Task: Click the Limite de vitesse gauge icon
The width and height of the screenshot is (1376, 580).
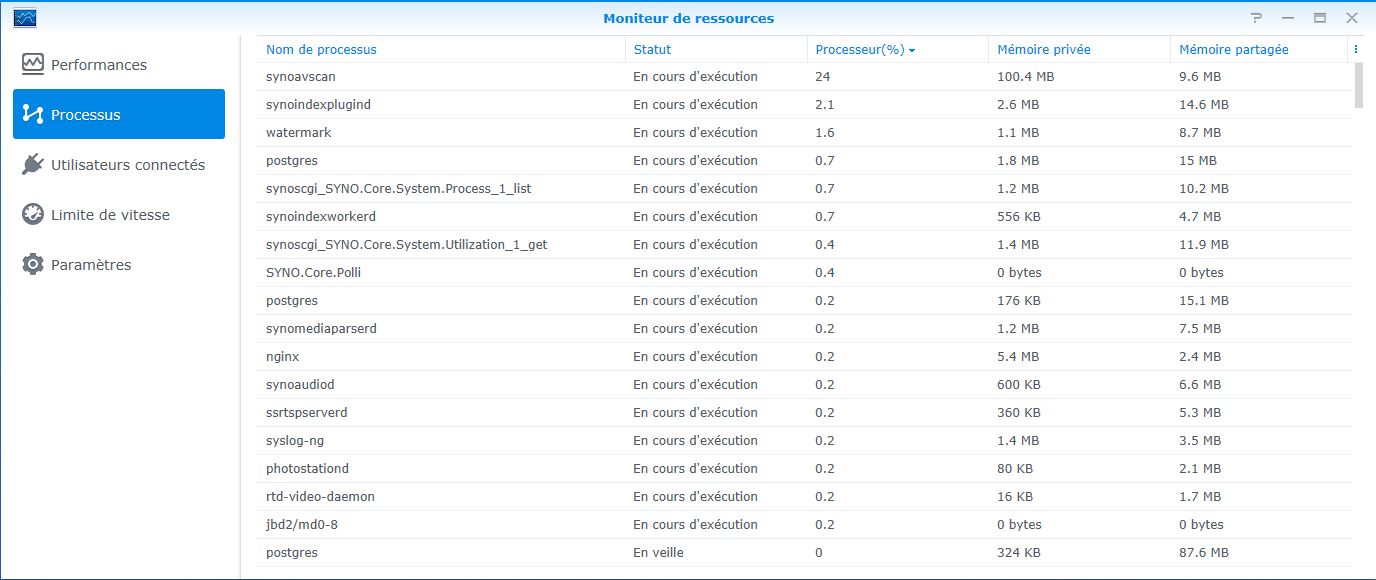Action: click(x=33, y=214)
